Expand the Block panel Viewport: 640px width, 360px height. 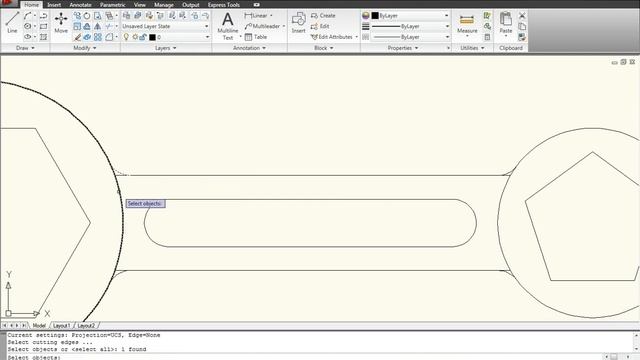pos(324,48)
